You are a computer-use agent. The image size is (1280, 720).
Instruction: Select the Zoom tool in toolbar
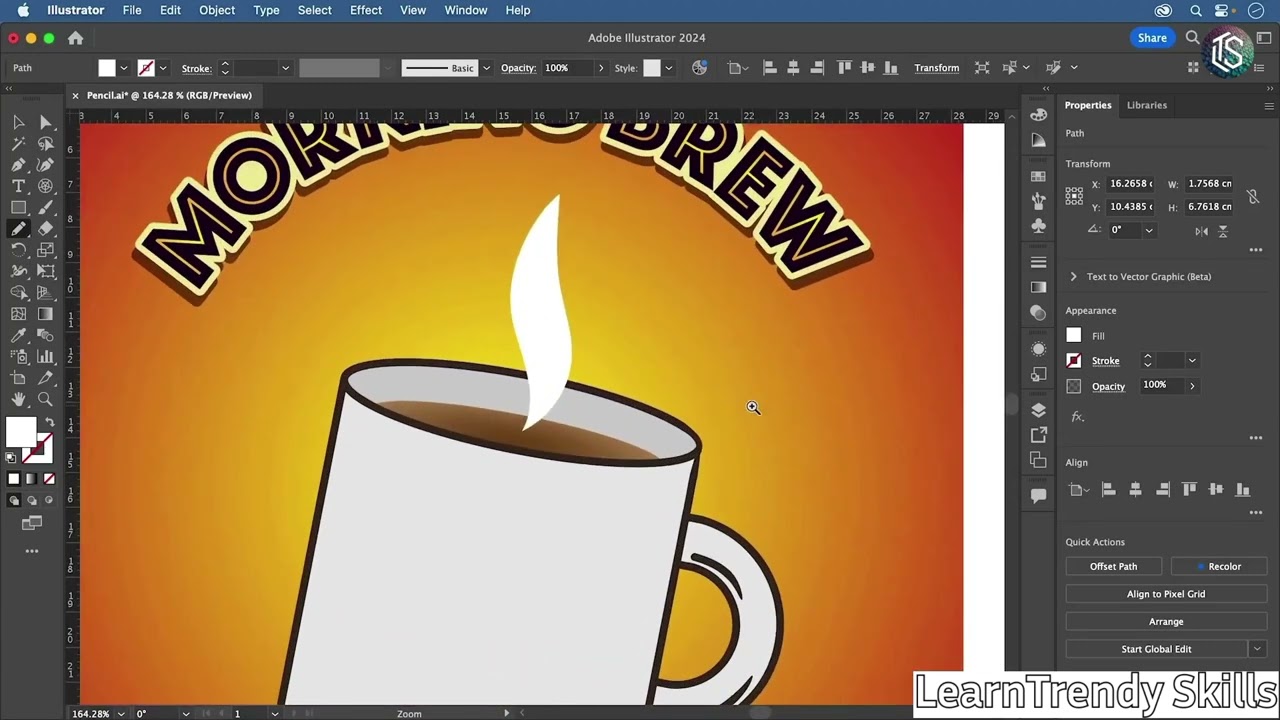click(45, 399)
